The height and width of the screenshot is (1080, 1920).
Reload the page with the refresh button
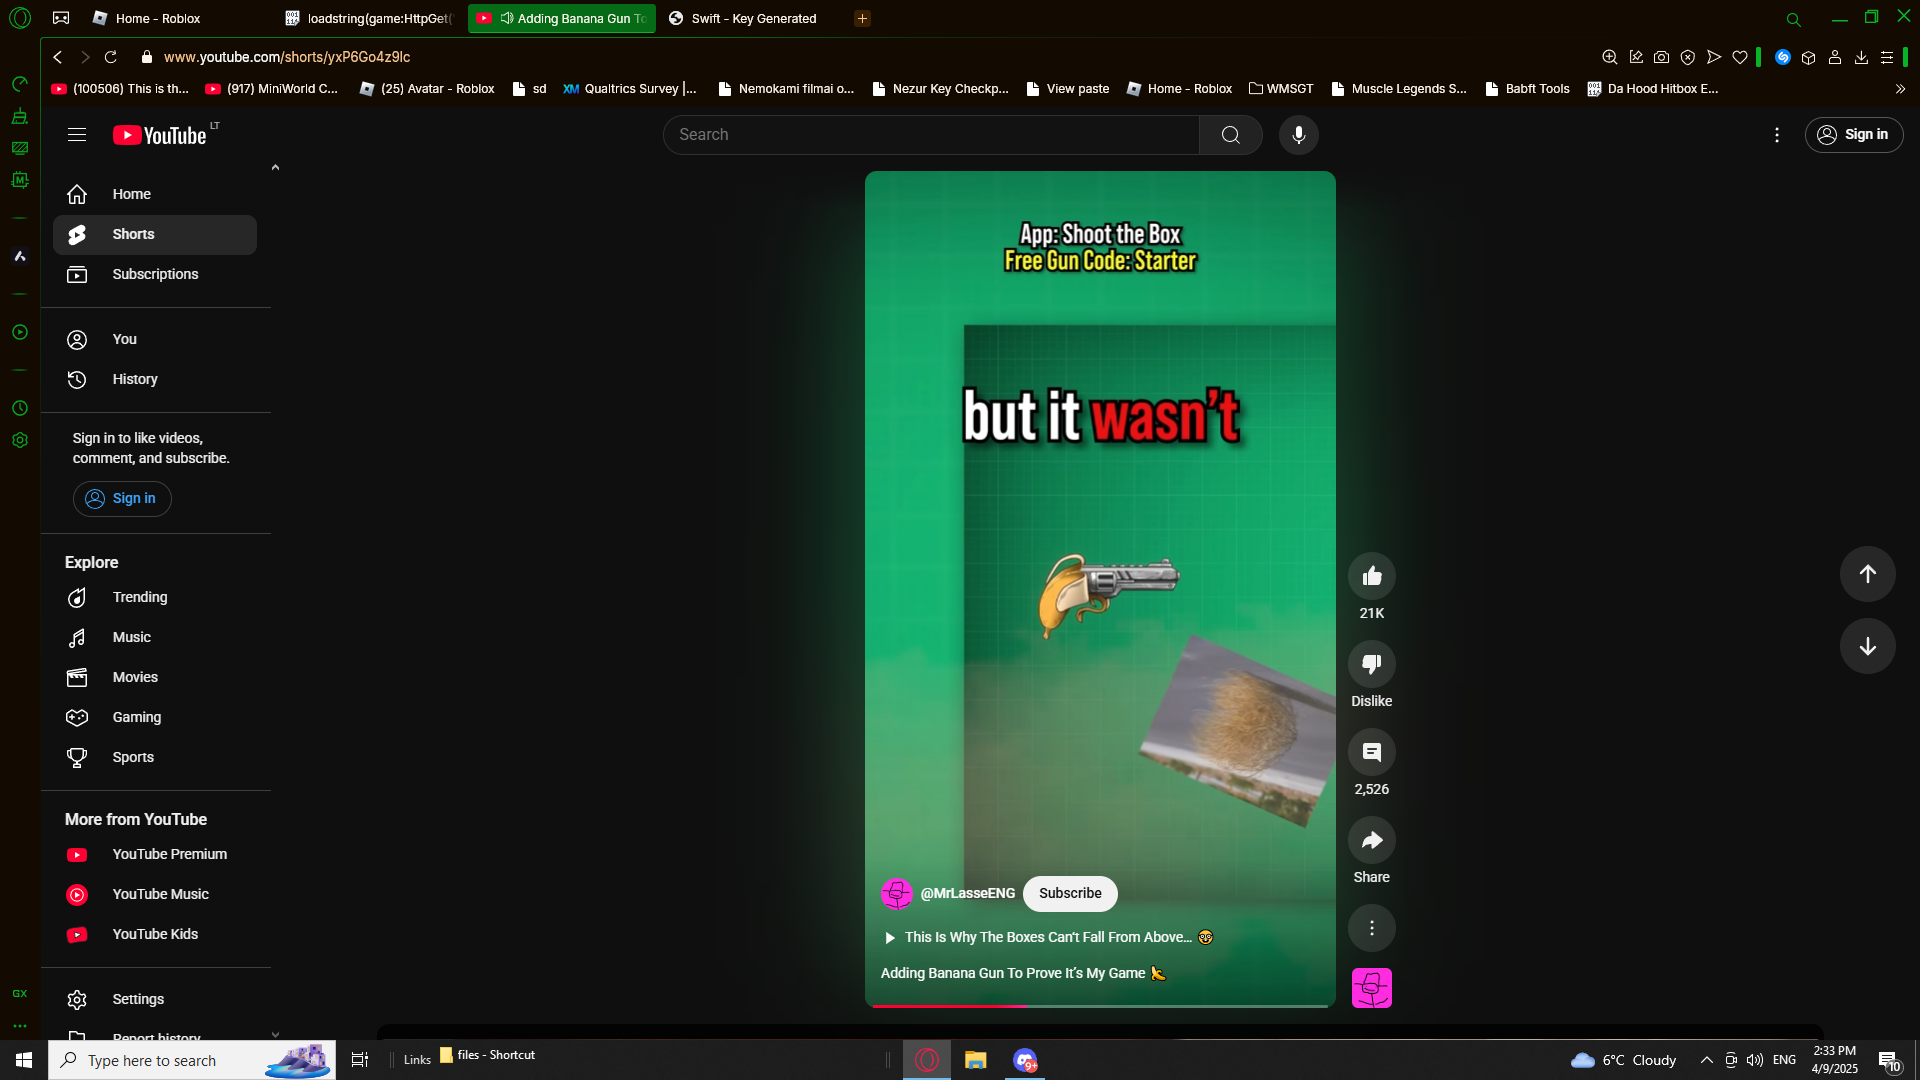pos(111,58)
